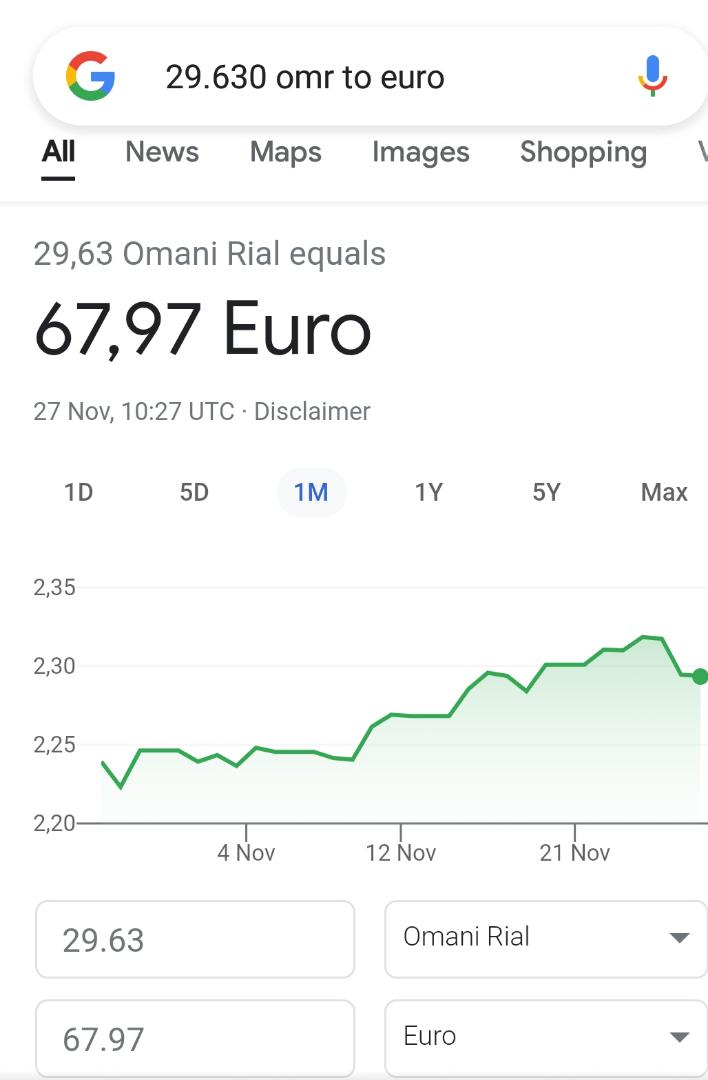Open the Disclaimer link
Viewport: 708px width, 1080px height.
[x=312, y=411]
